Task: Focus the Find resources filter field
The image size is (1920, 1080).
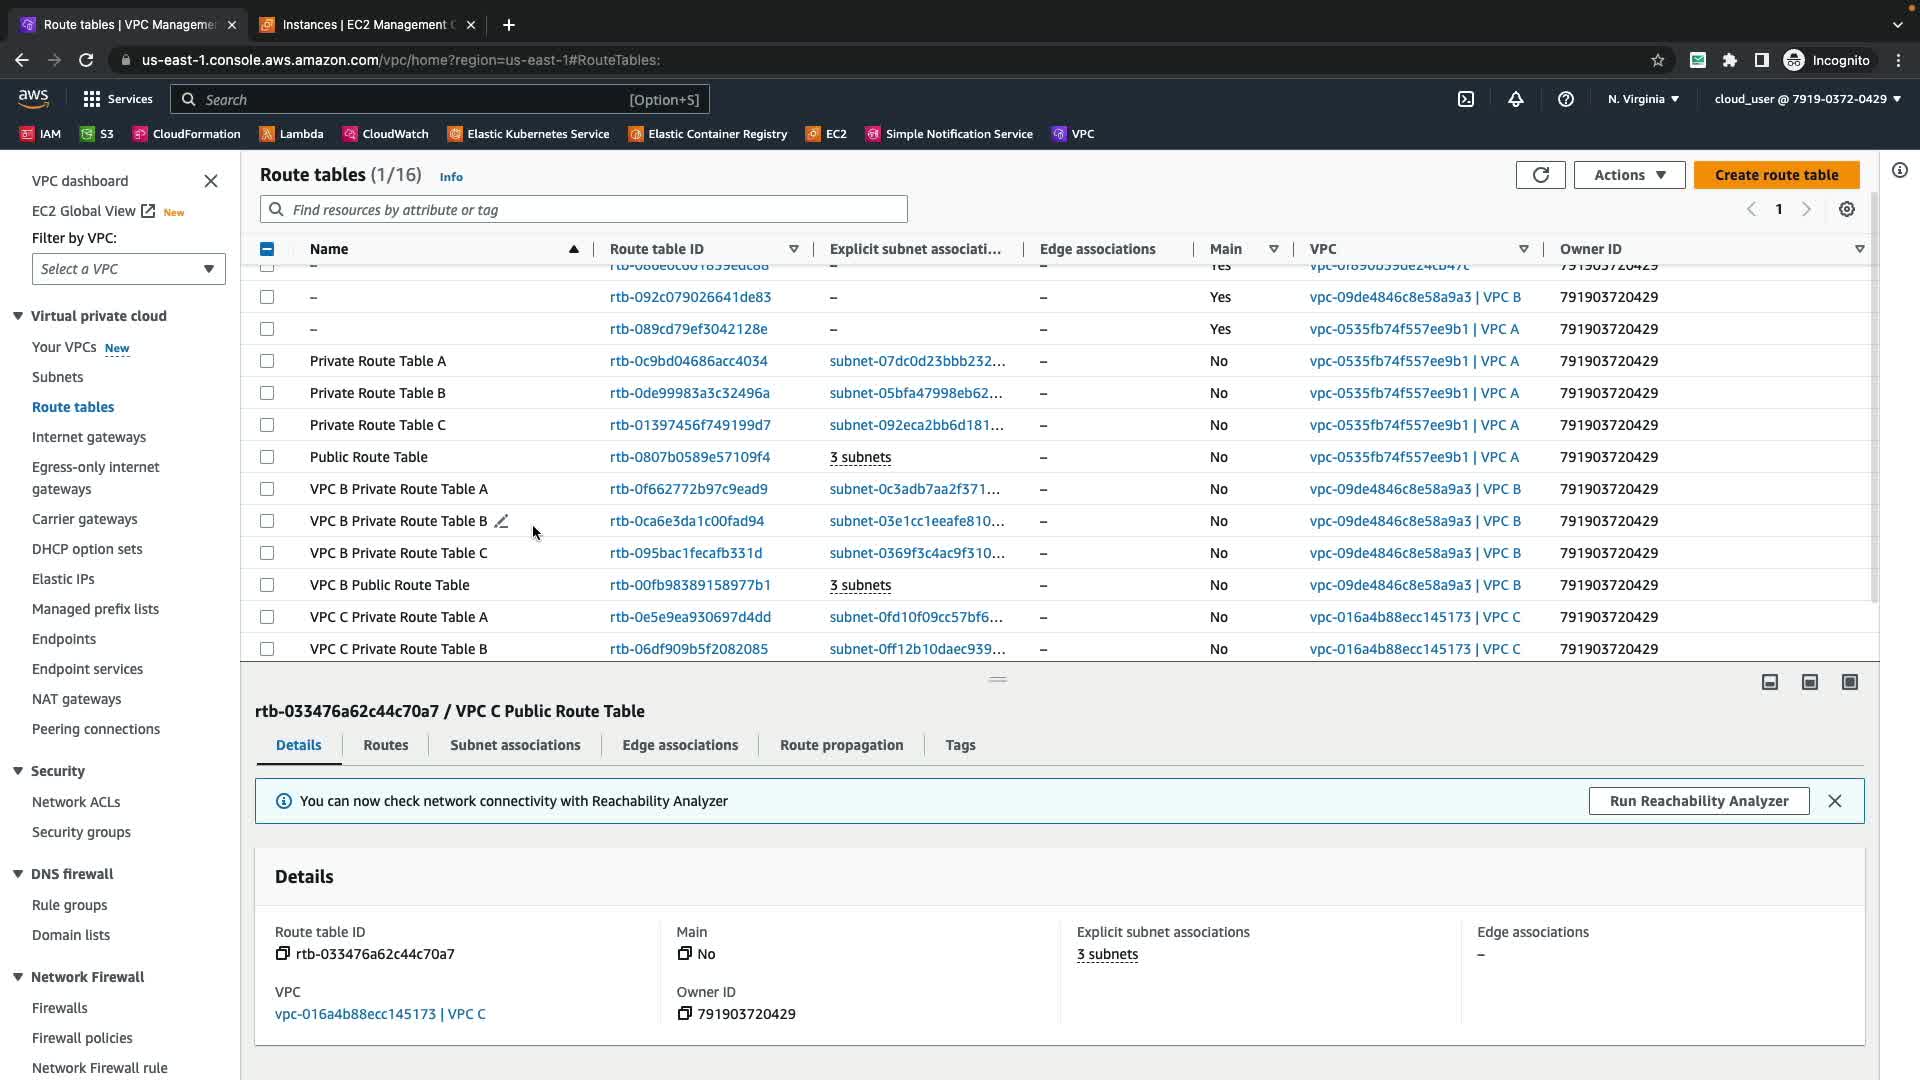Action: pyautogui.click(x=584, y=210)
